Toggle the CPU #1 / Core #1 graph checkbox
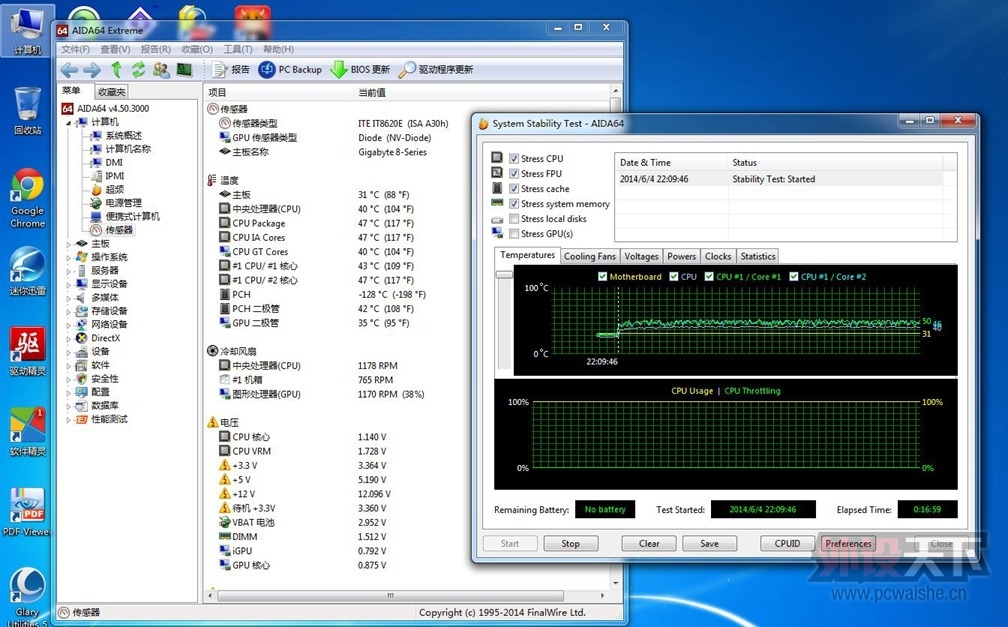Viewport: 1008px width, 627px height. coord(709,277)
